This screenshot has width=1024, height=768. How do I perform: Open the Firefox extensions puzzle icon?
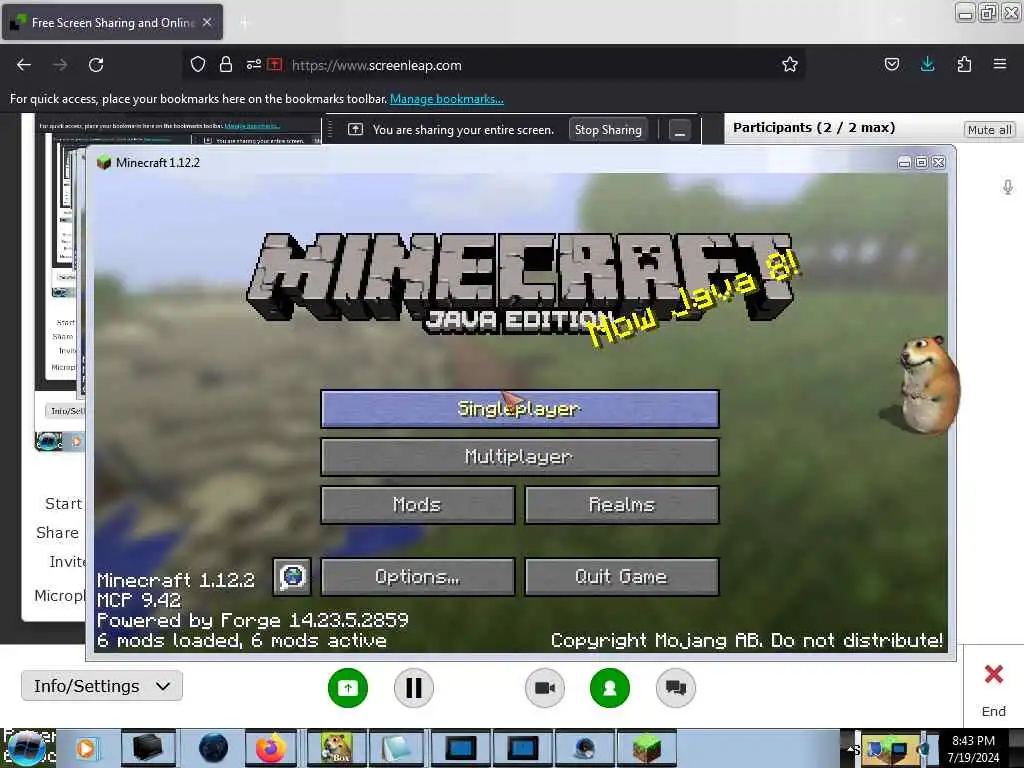(964, 64)
